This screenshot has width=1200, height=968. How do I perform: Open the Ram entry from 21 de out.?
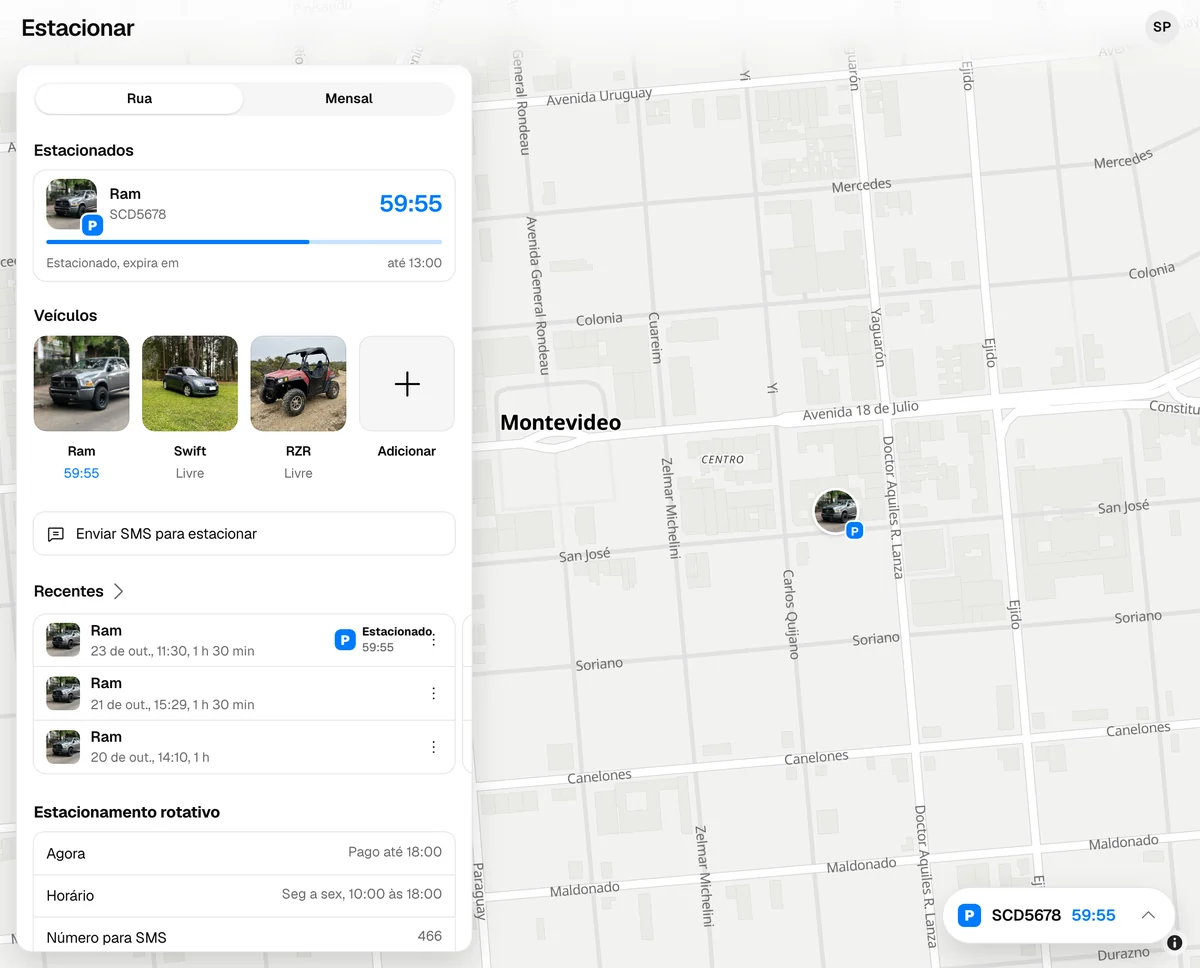[244, 693]
